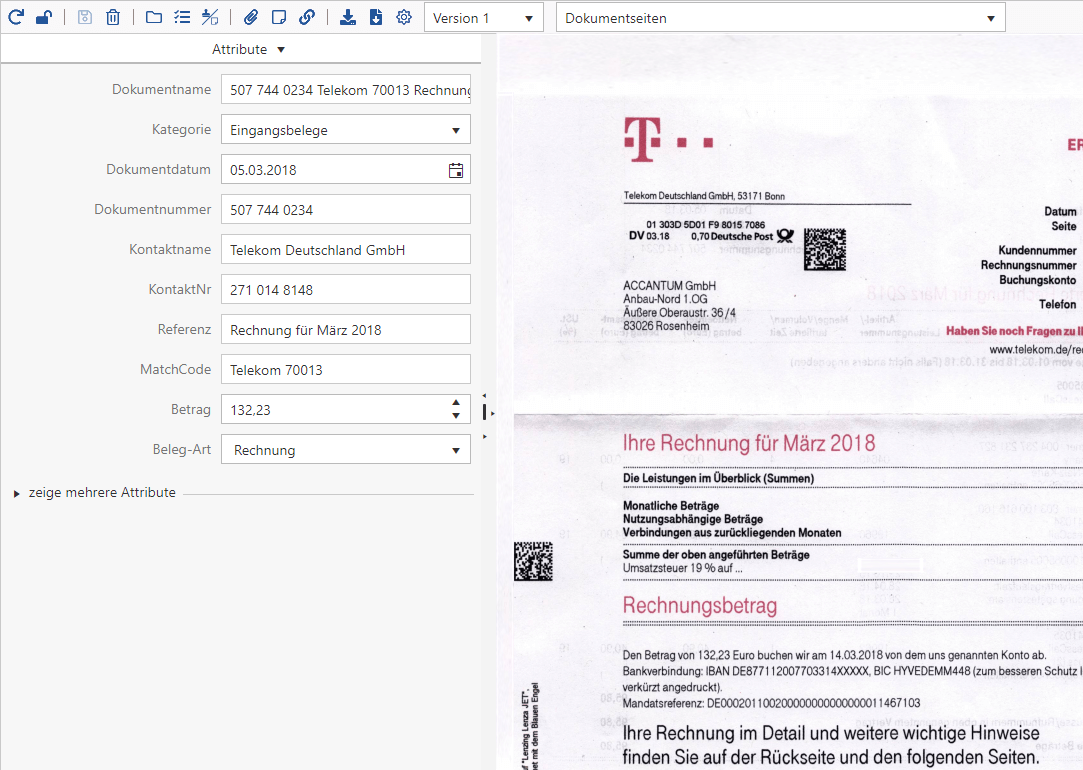The height and width of the screenshot is (770, 1083).
Task: Click the paperclip attachment icon
Action: point(251,17)
